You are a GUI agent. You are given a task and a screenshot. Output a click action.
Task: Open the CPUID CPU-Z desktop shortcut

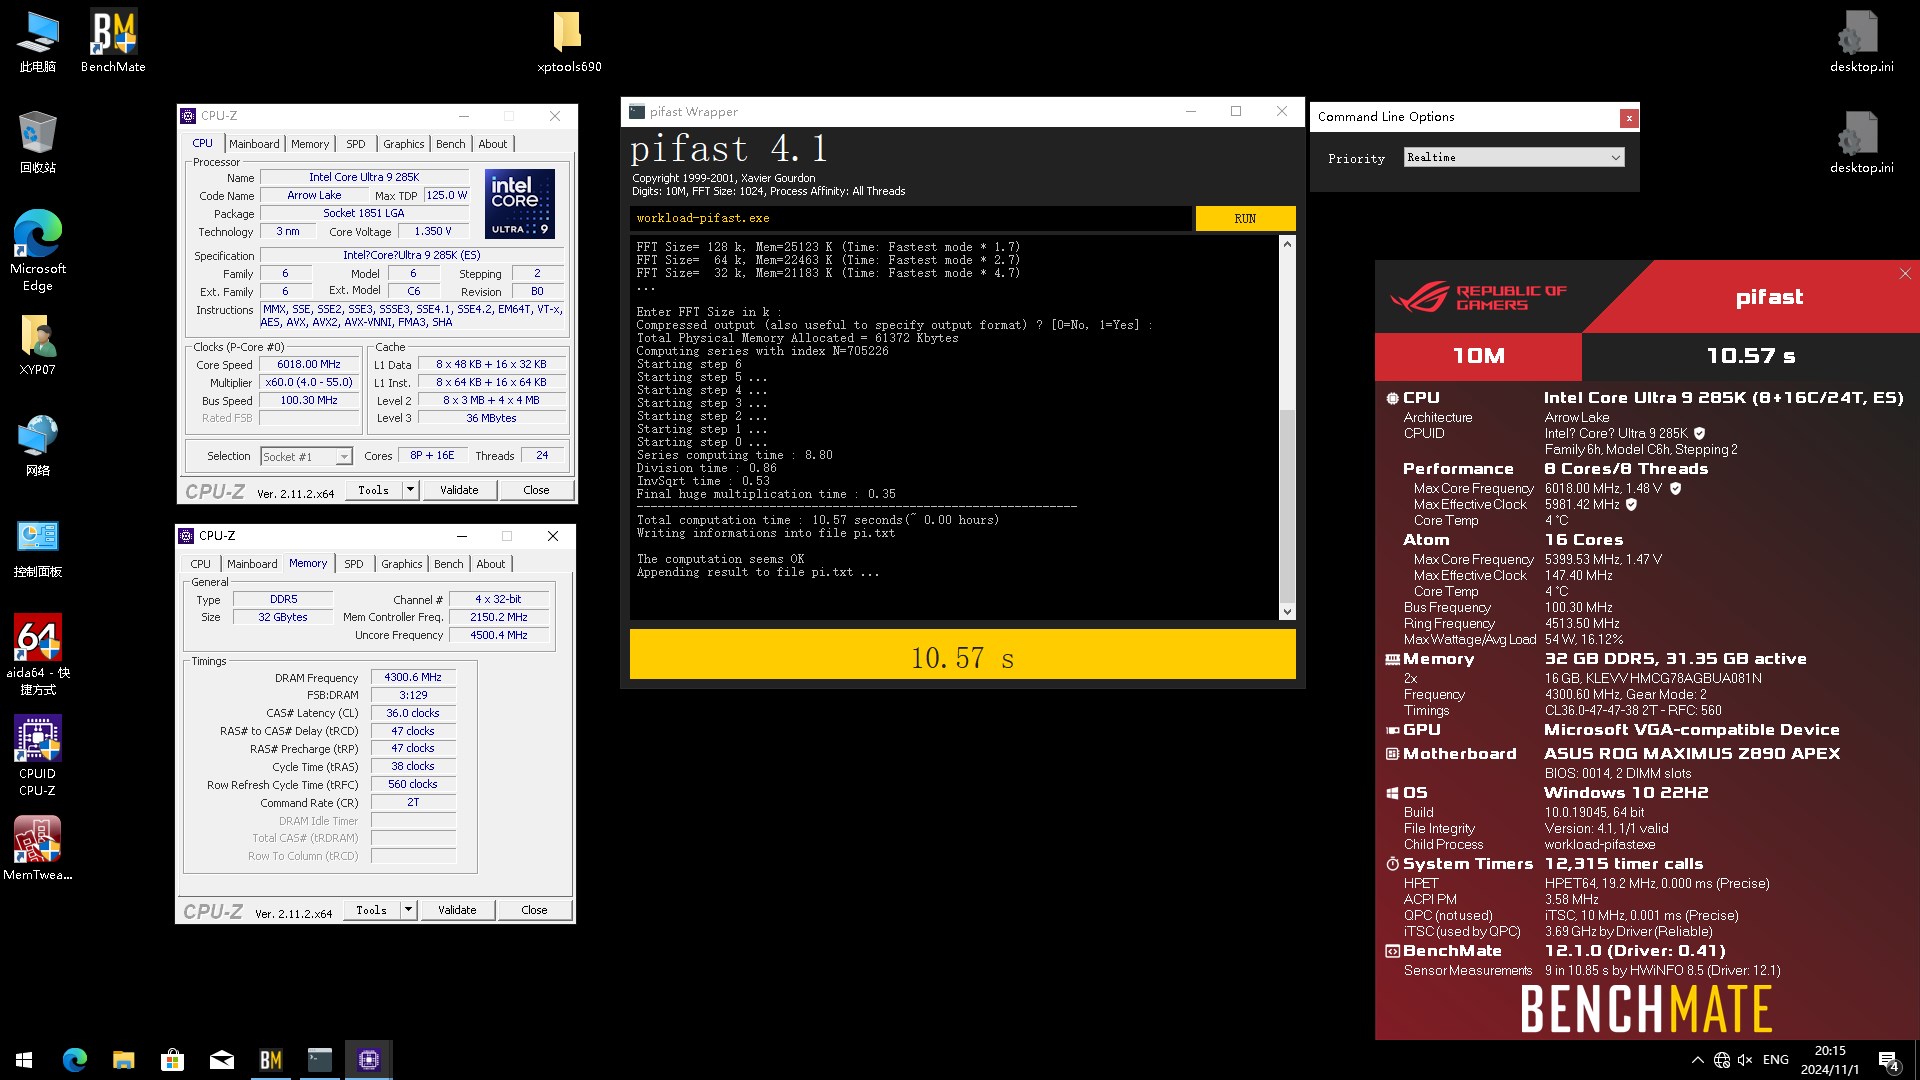[x=38, y=755]
